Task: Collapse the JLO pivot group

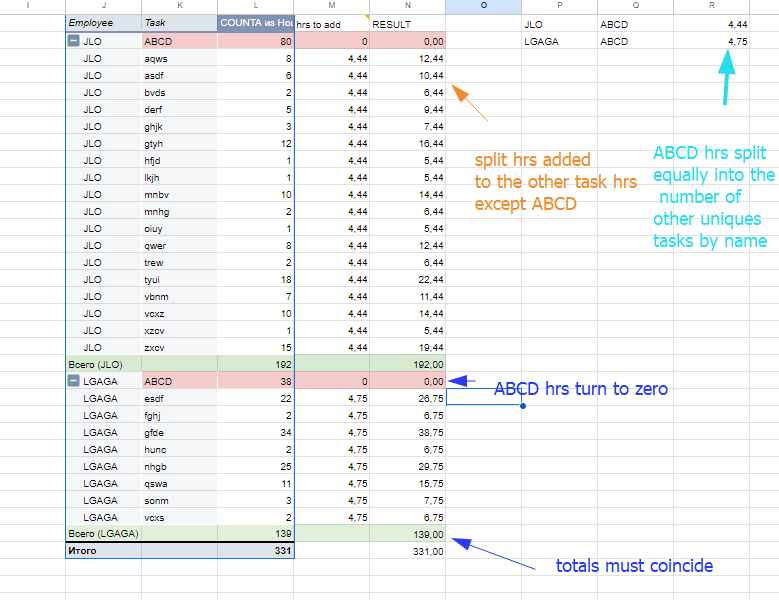Action: tap(73, 41)
